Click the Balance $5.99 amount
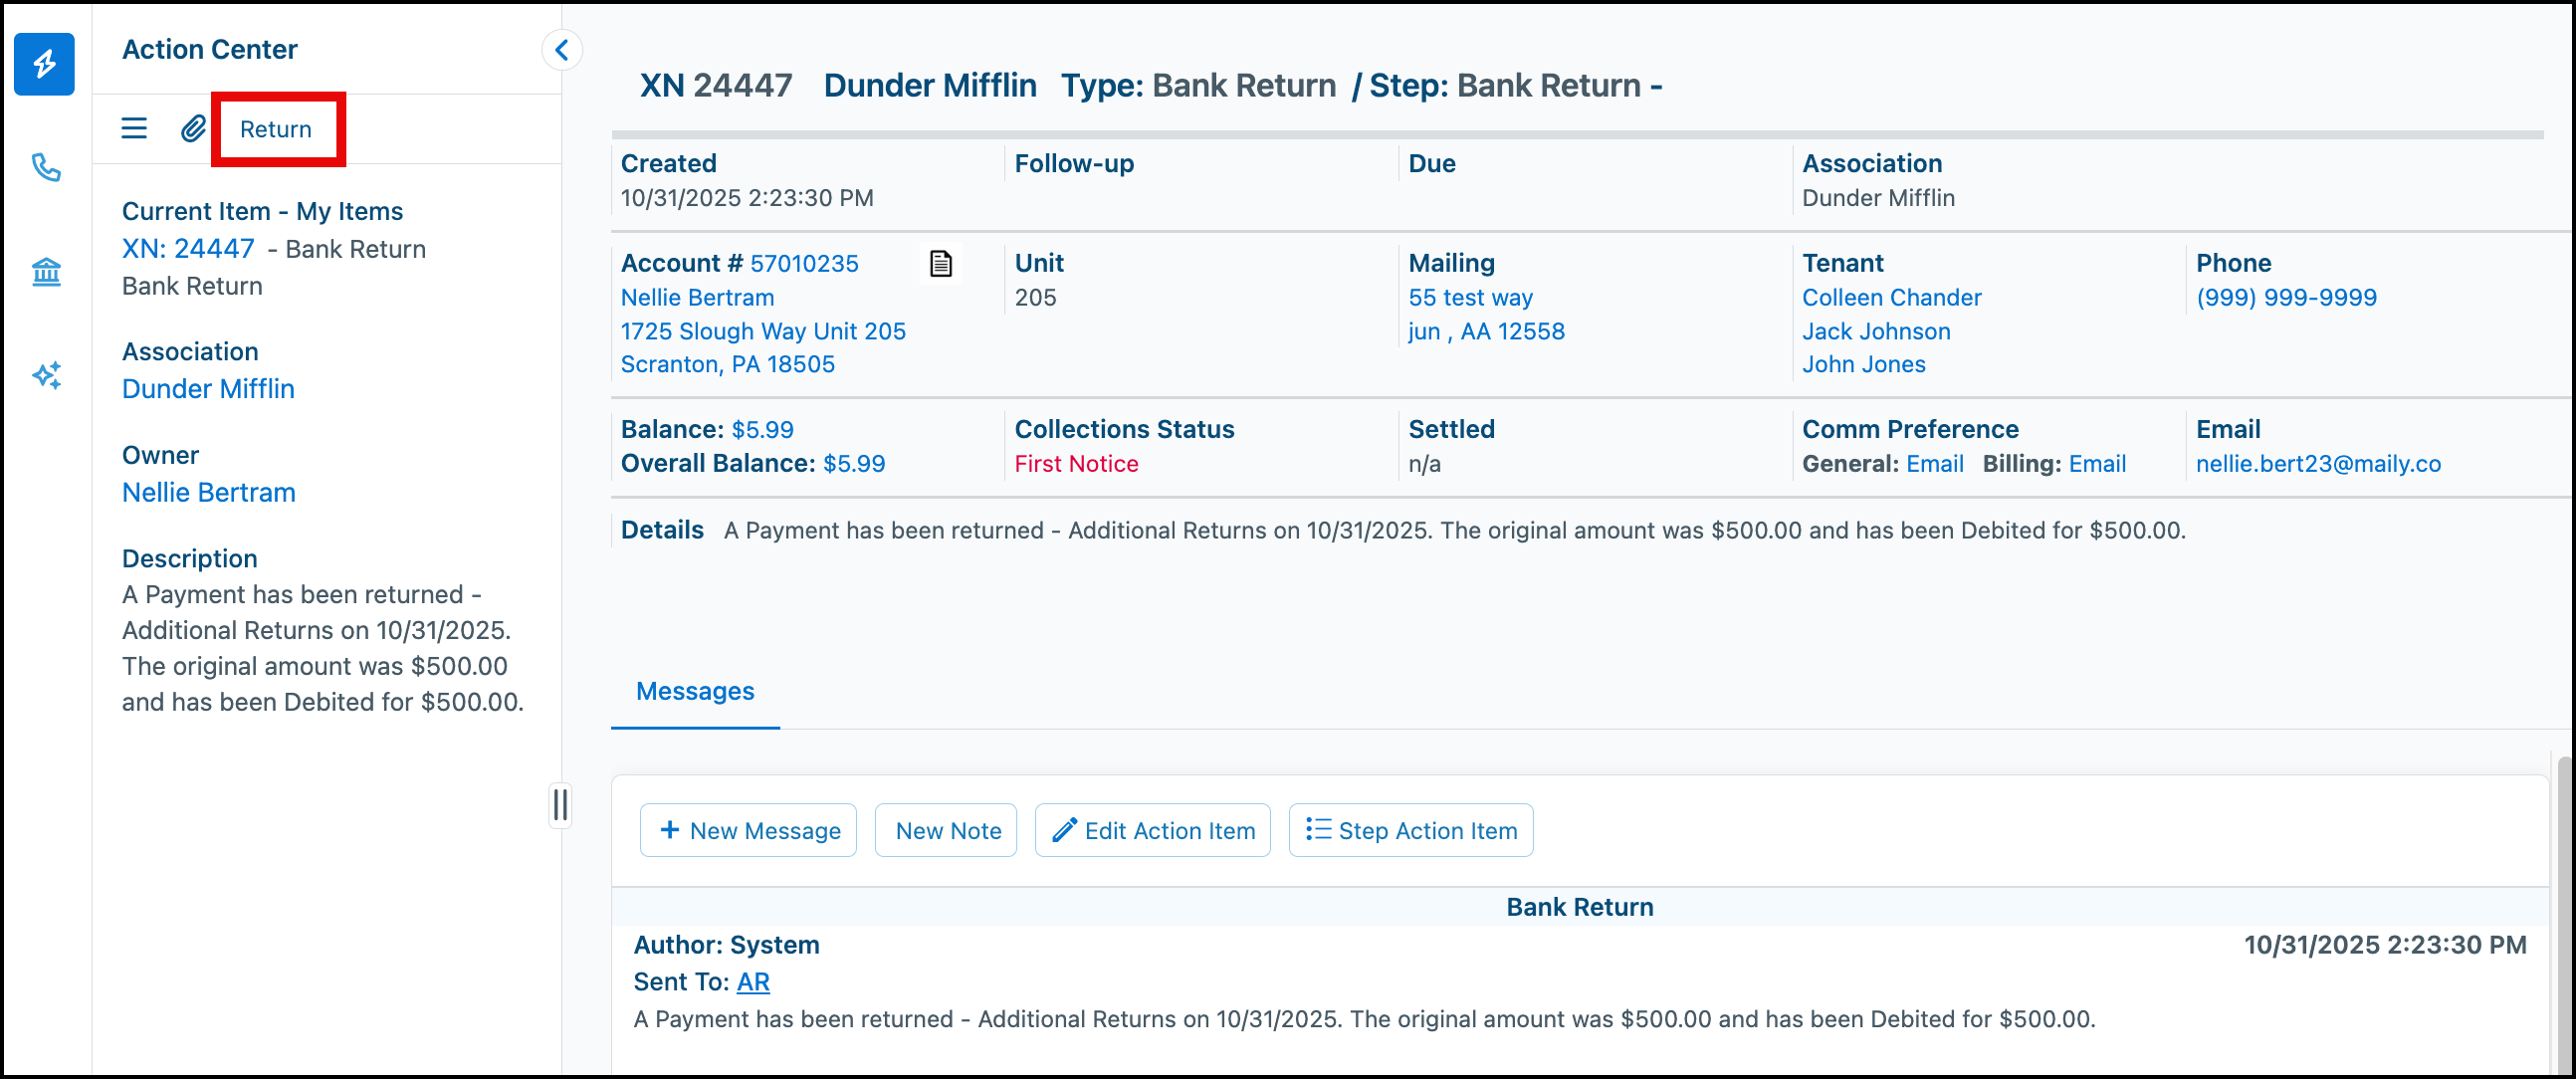 click(762, 430)
